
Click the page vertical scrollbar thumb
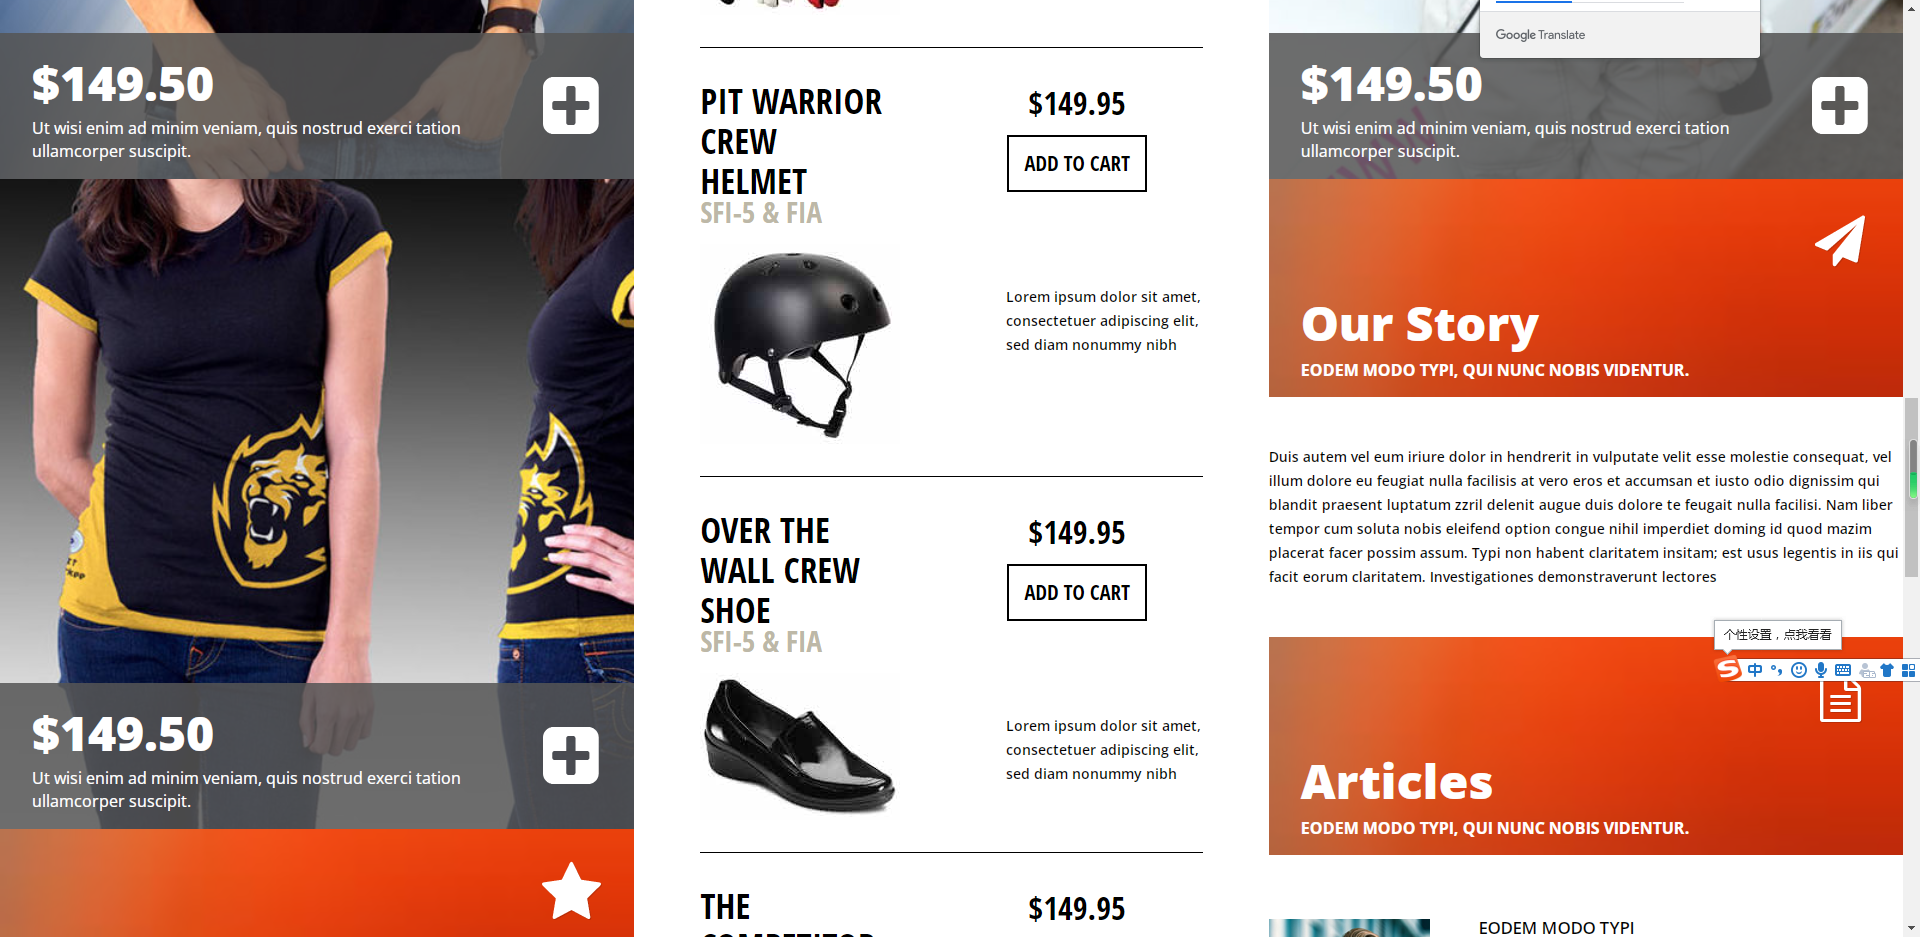tap(1912, 487)
